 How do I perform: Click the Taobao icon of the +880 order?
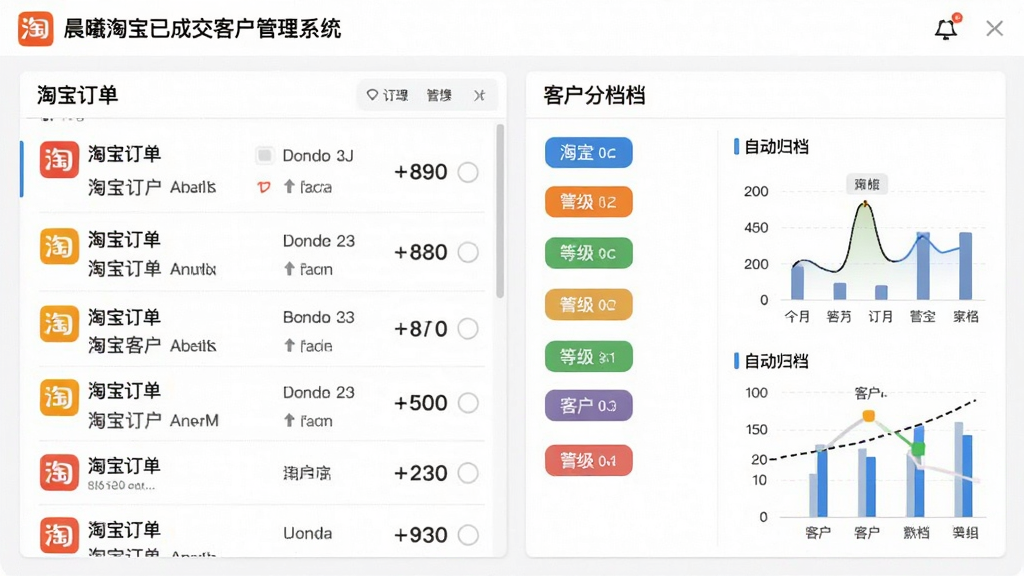(59, 246)
